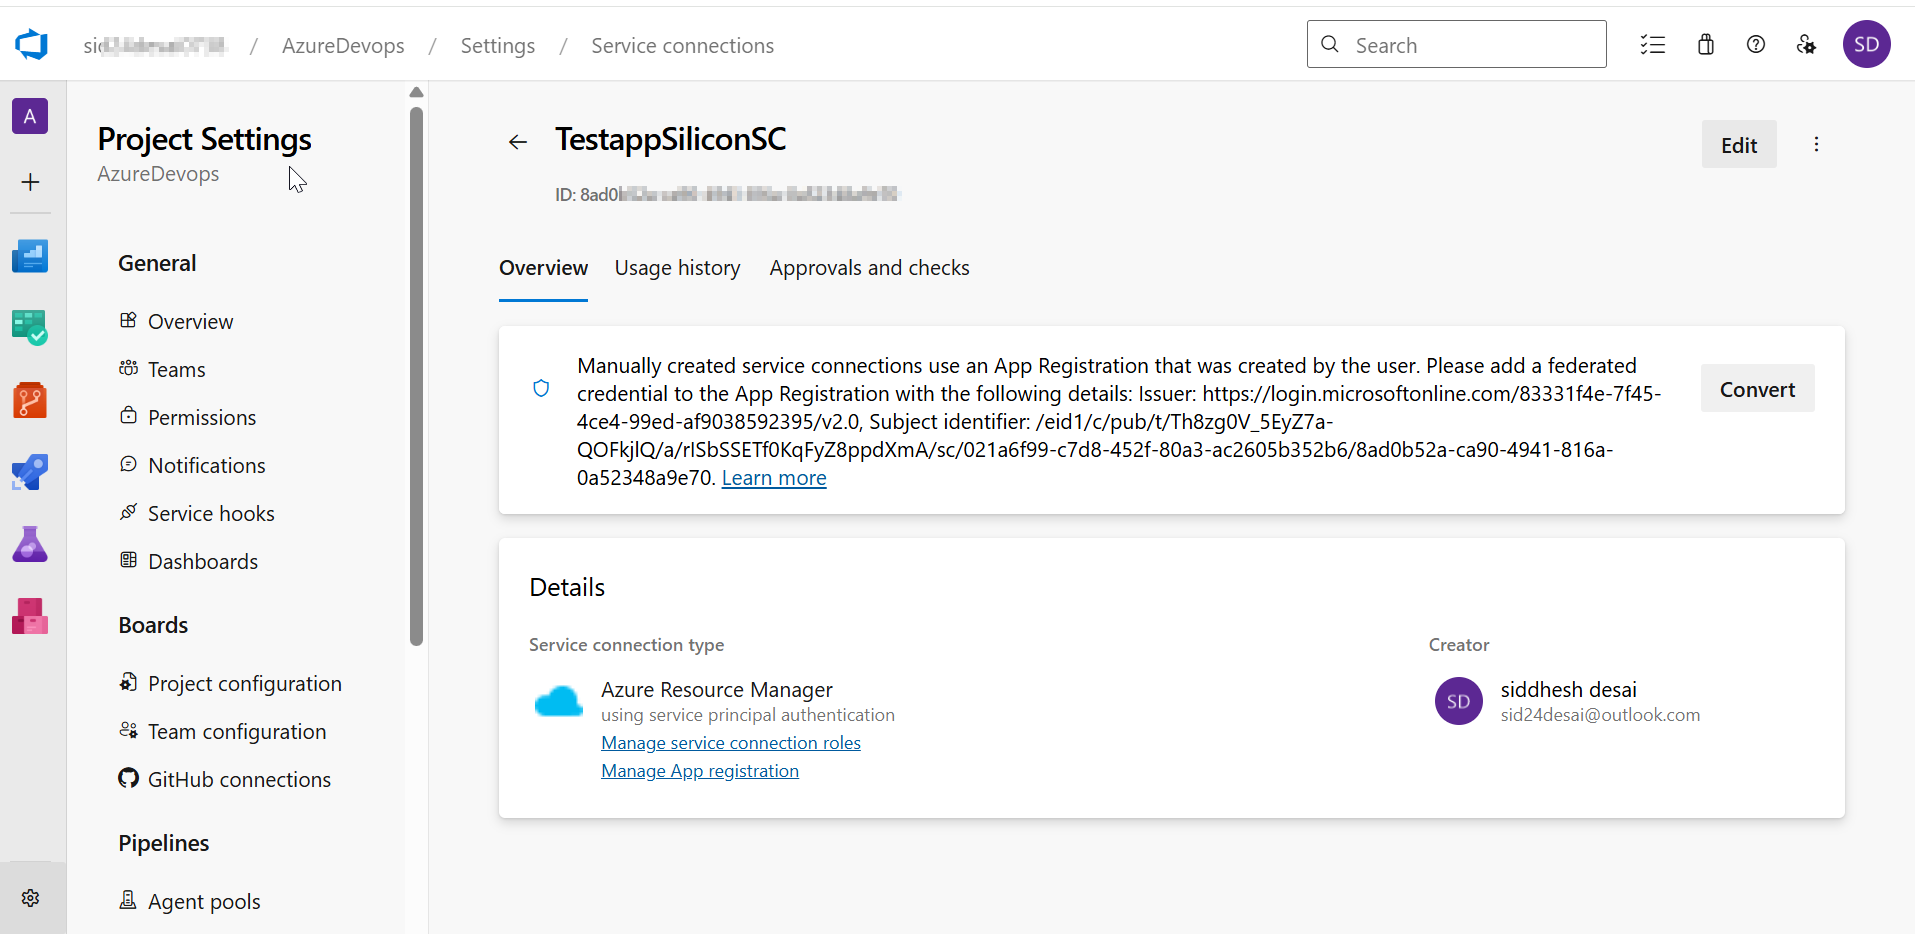Open the Test Plans flask icon
This screenshot has width=1915, height=934.
(30, 544)
